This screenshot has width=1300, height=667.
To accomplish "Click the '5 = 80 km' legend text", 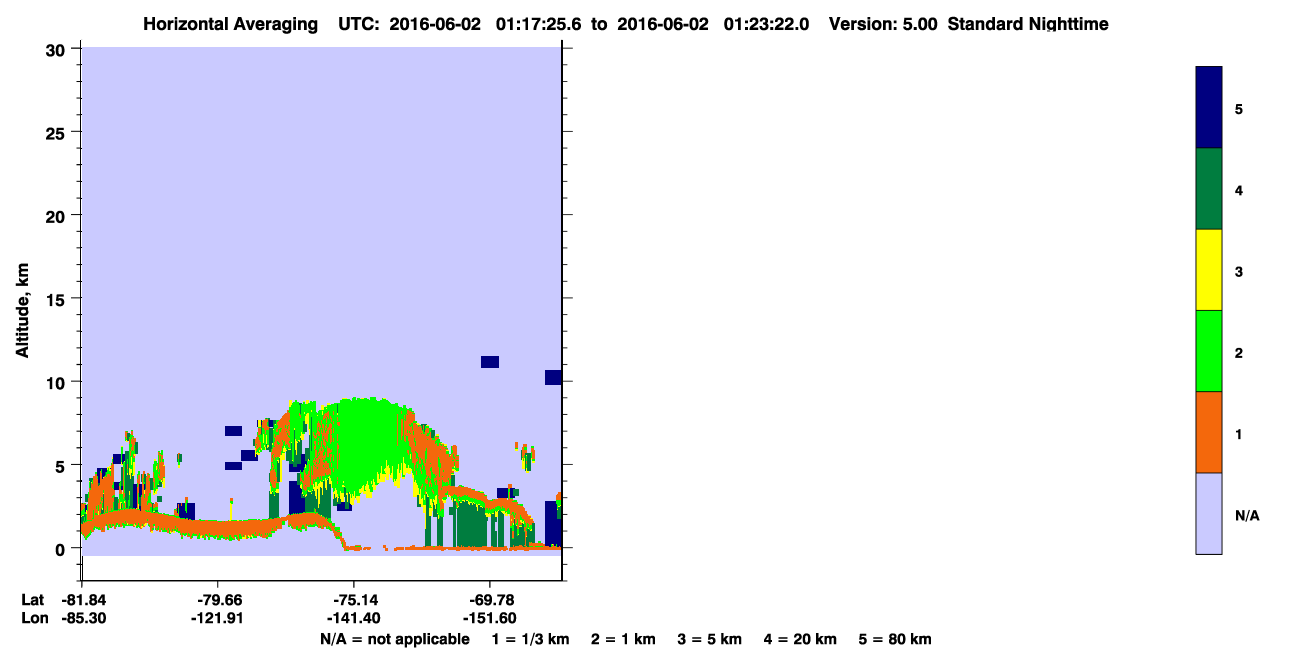I will (x=895, y=639).
